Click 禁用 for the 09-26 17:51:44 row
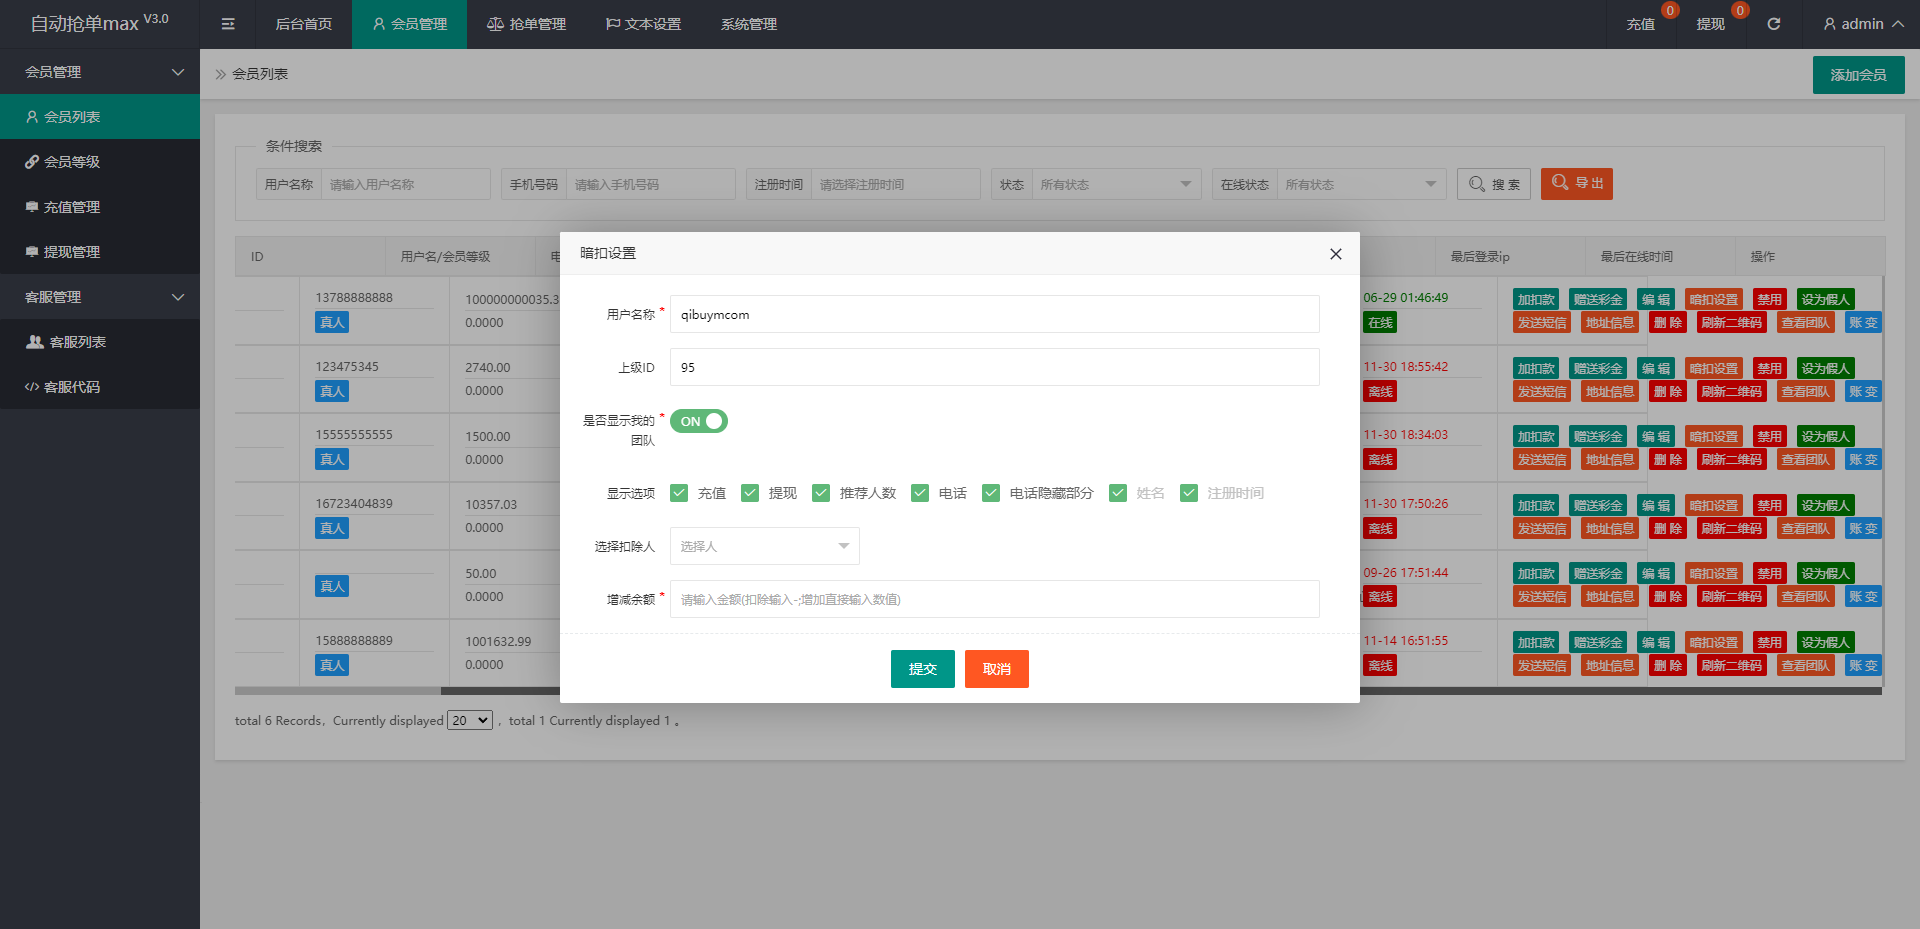 pyautogui.click(x=1770, y=573)
